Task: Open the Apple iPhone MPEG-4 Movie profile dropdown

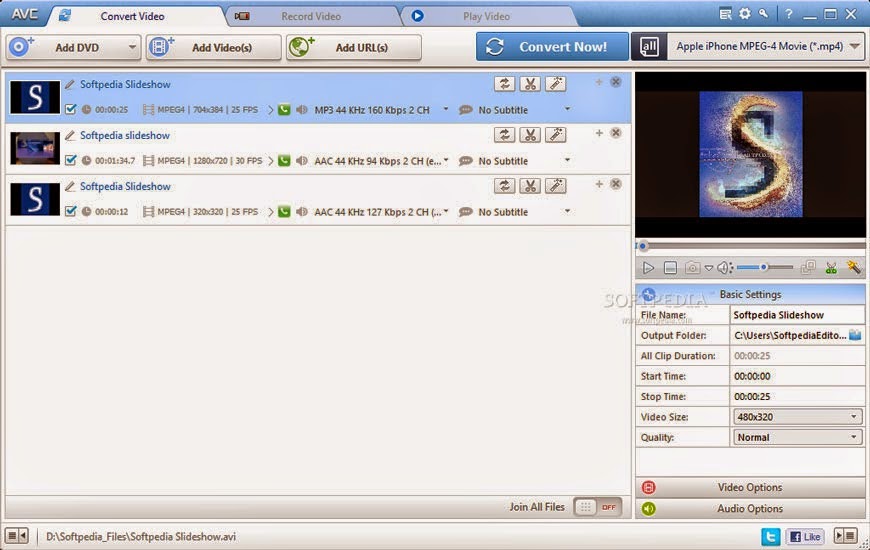Action: (766, 47)
